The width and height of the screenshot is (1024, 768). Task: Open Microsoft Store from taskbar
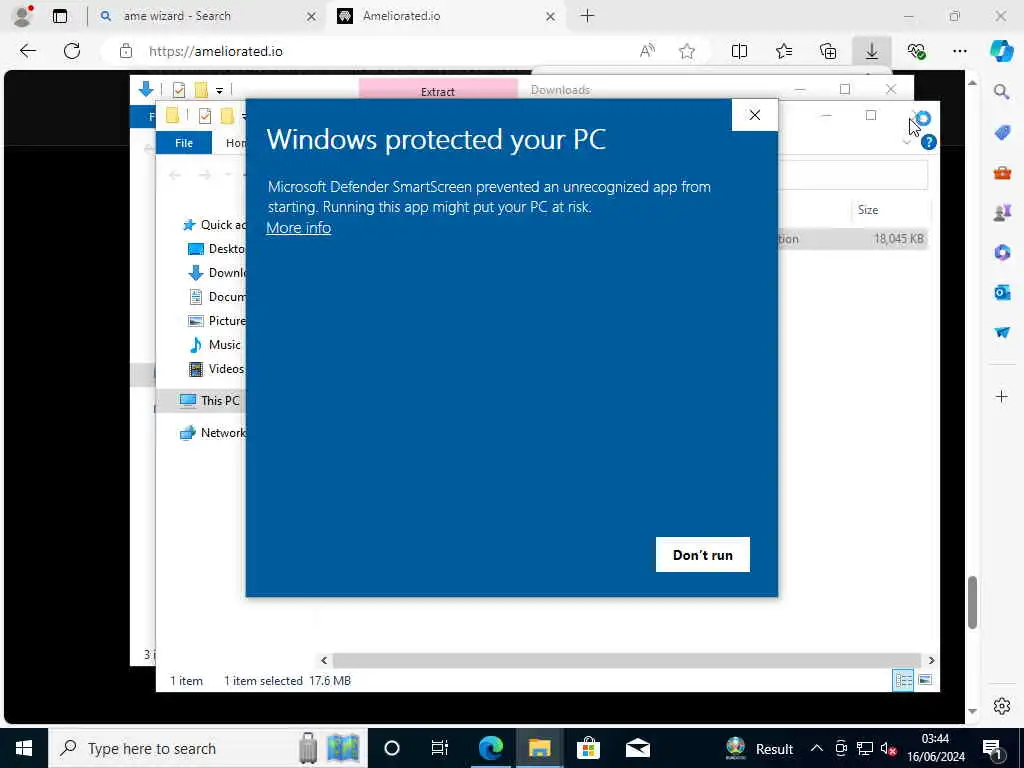[588, 748]
